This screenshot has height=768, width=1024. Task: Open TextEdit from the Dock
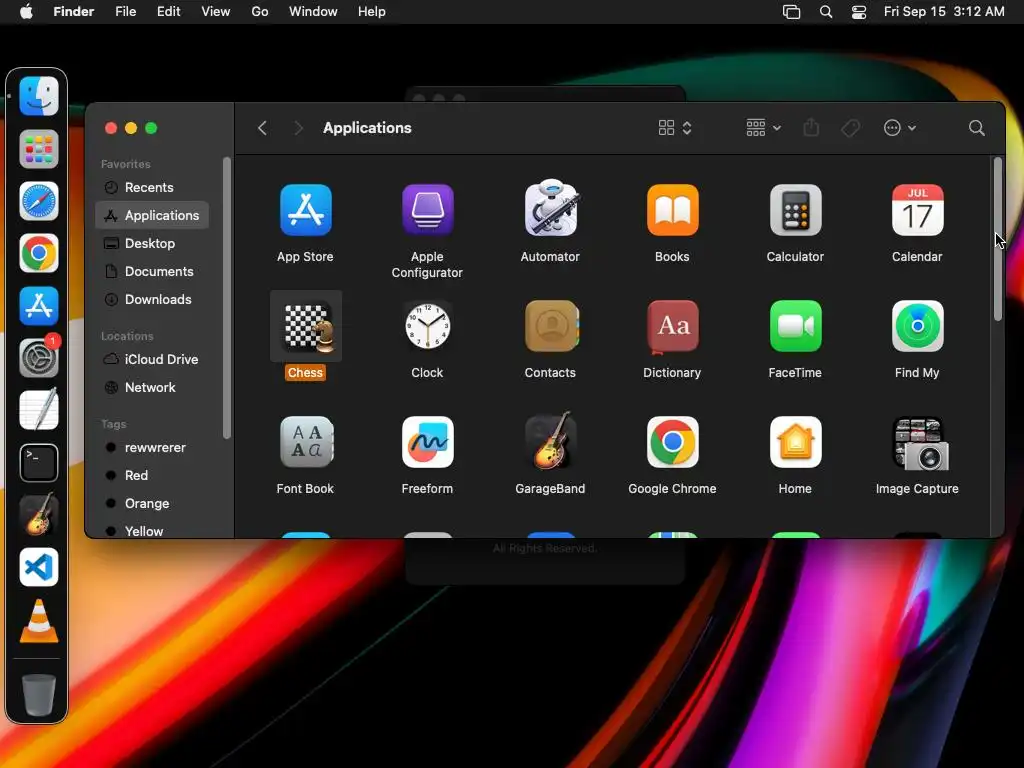click(x=39, y=410)
